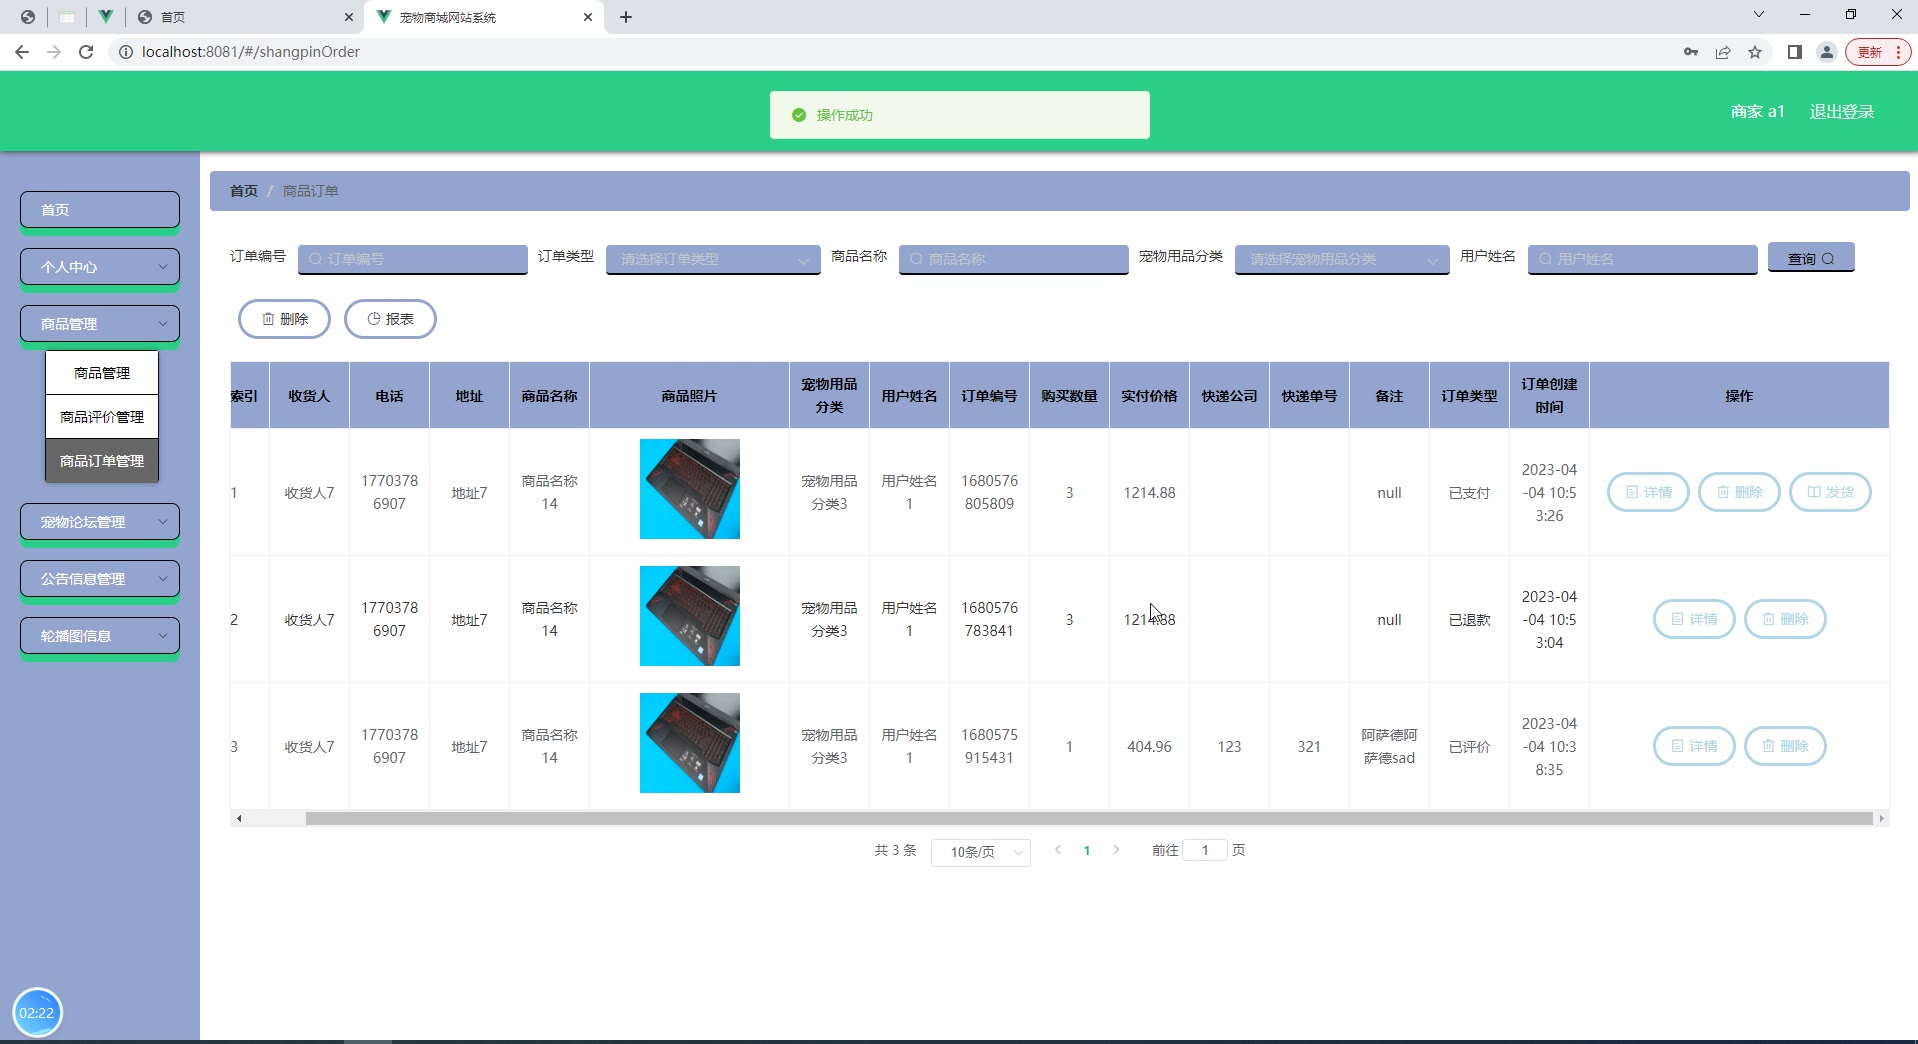Open 详情 for order 1680576783841
The image size is (1918, 1044).
tap(1694, 619)
